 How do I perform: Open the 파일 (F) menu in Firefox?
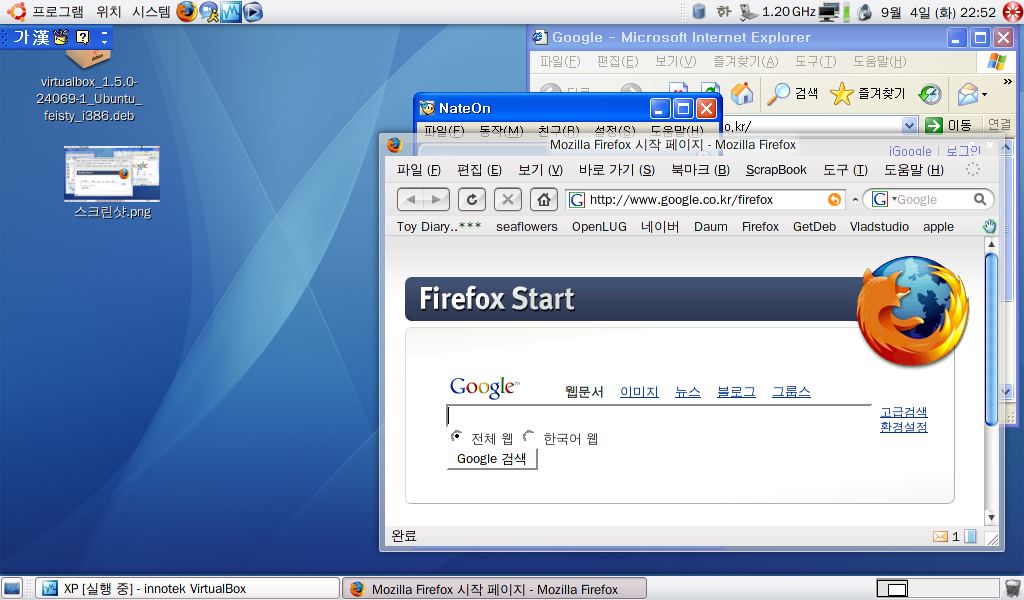(x=419, y=170)
